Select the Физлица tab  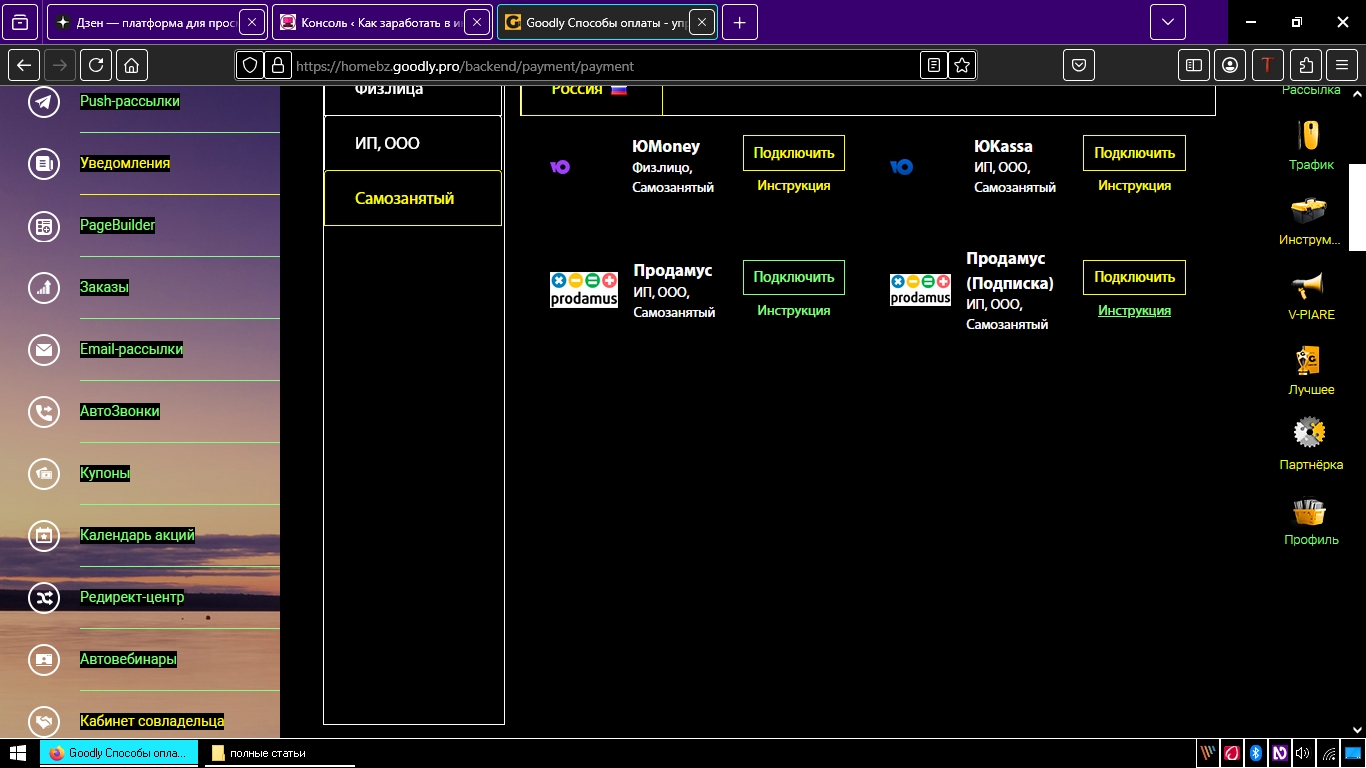pyautogui.click(x=413, y=99)
